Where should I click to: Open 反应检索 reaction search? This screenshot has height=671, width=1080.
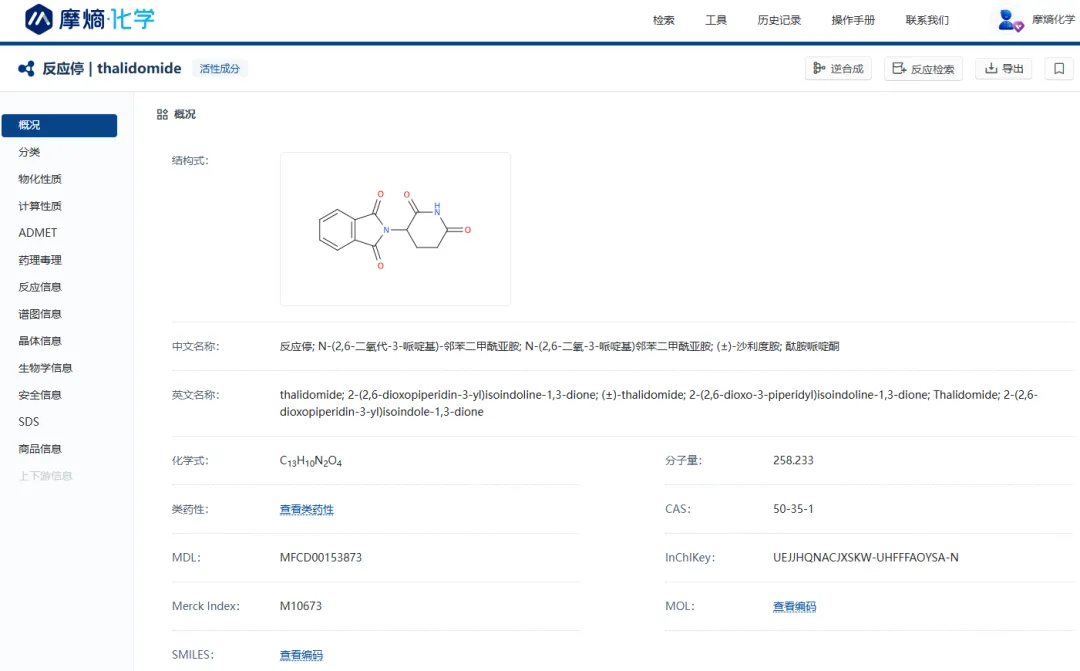[x=923, y=69]
